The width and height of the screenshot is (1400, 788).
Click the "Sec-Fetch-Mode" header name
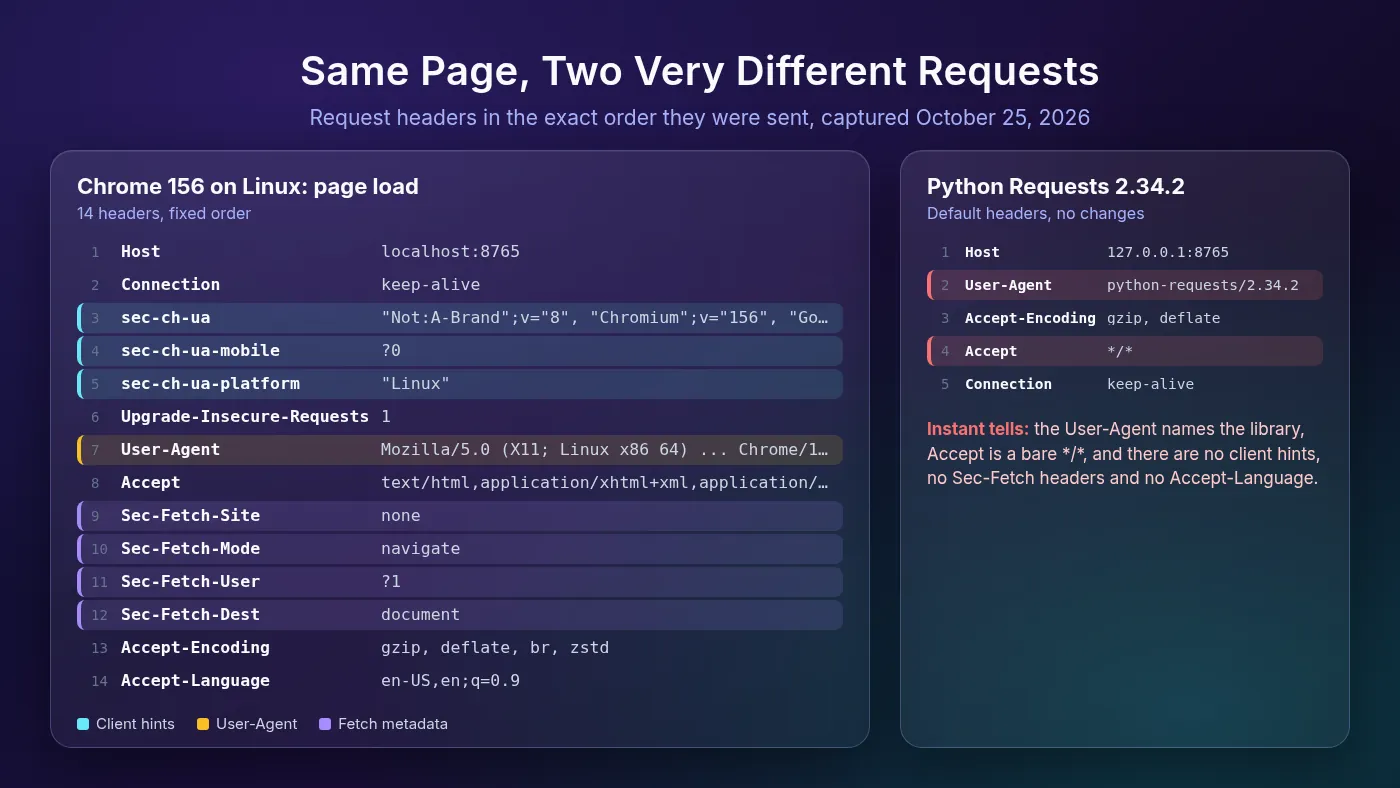coord(190,549)
